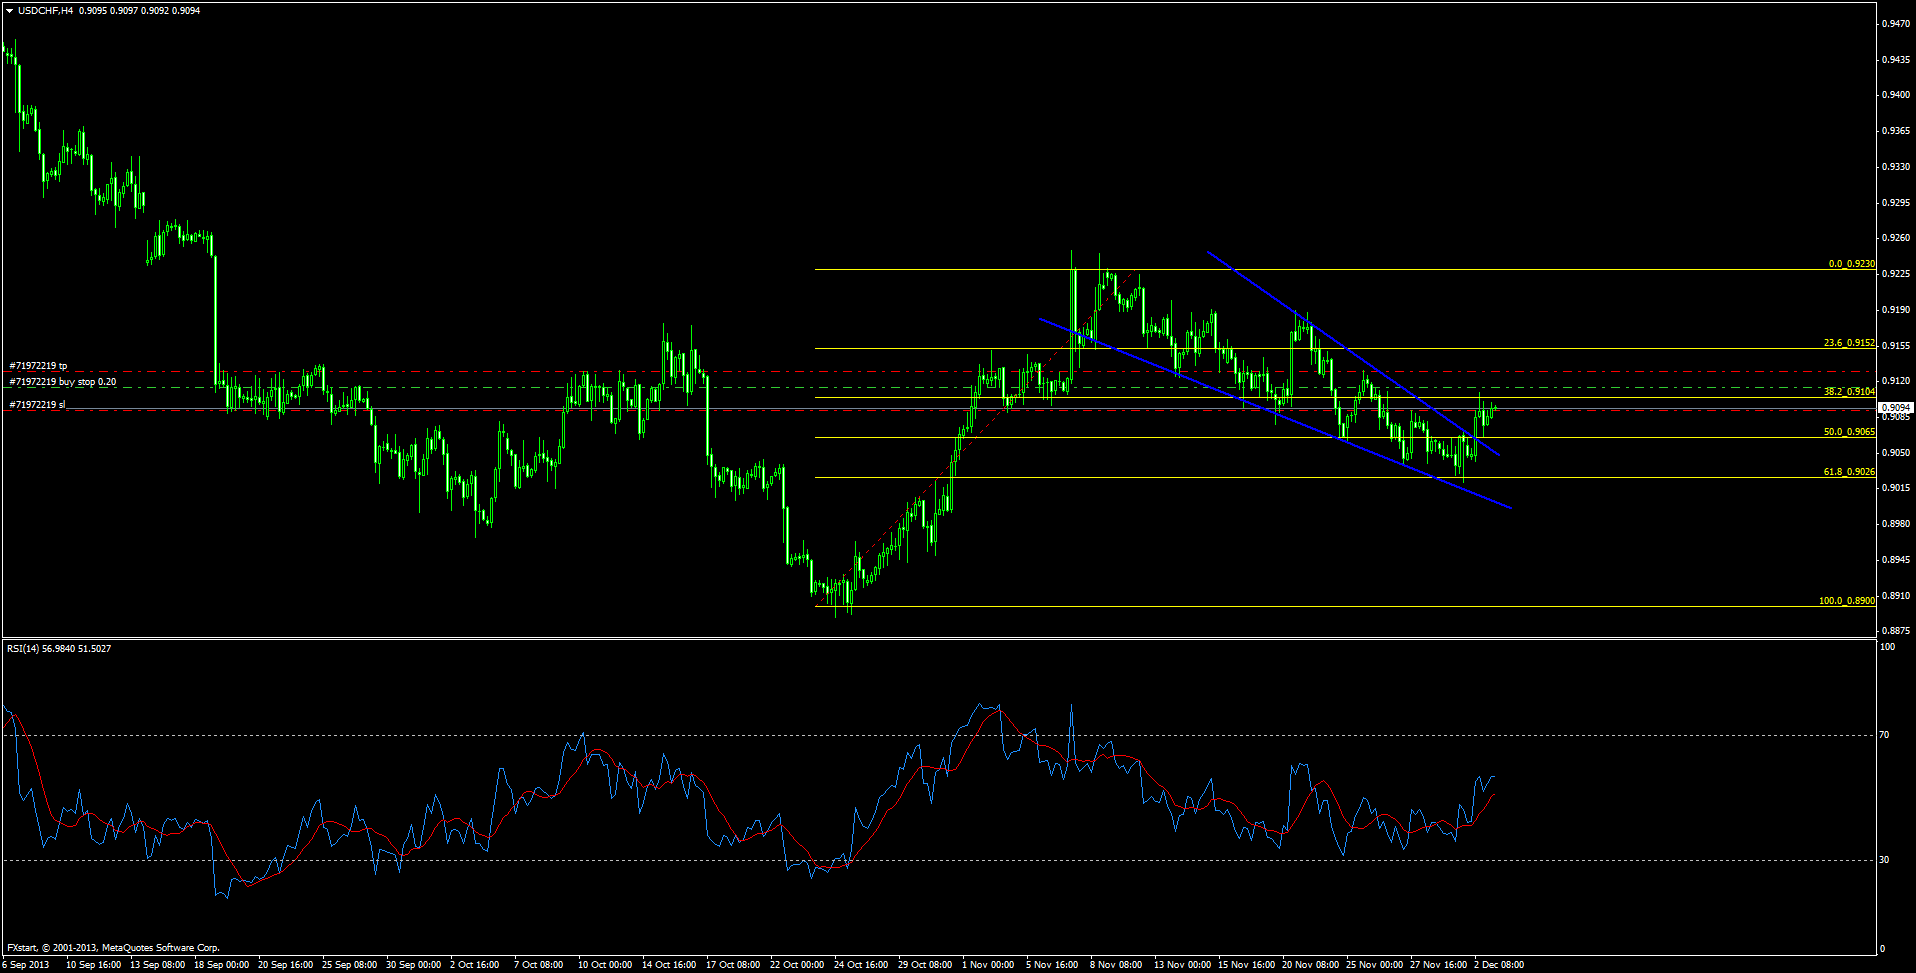1916x973 pixels.
Task: Click the 23.6 0.9152 Fibonacci level label
Action: [x=1849, y=343]
